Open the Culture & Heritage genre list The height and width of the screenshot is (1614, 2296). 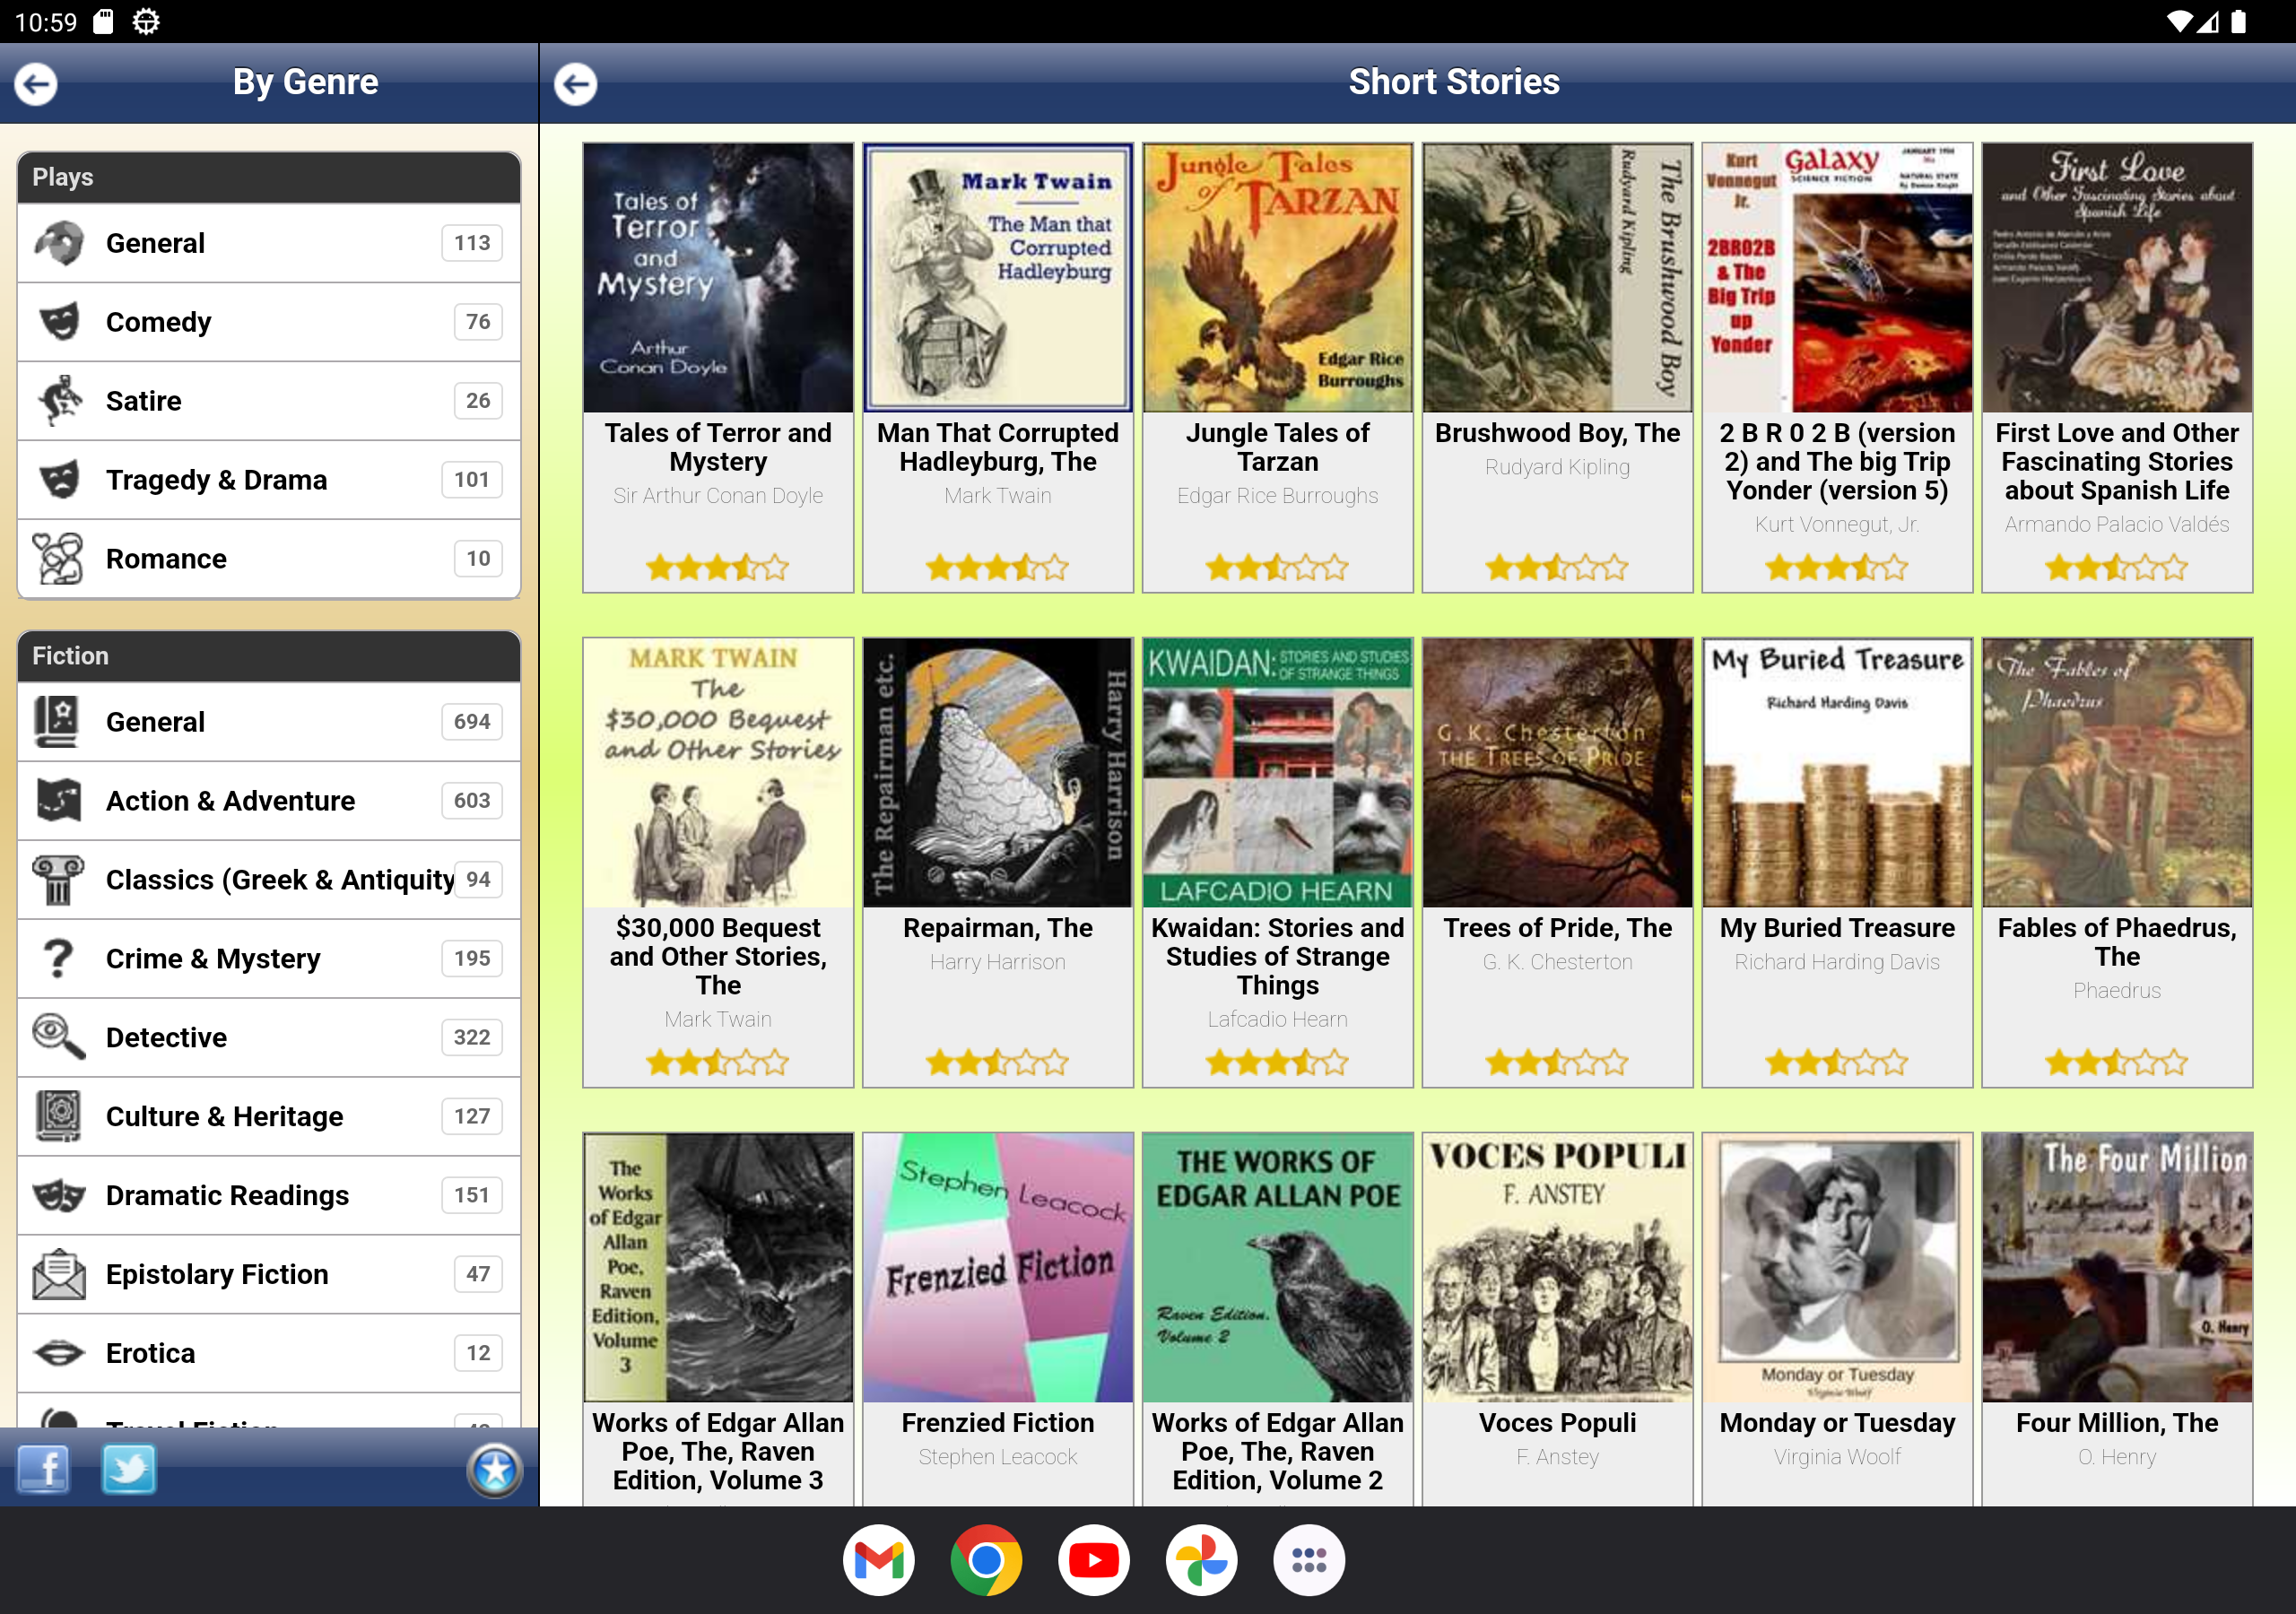coord(269,1116)
